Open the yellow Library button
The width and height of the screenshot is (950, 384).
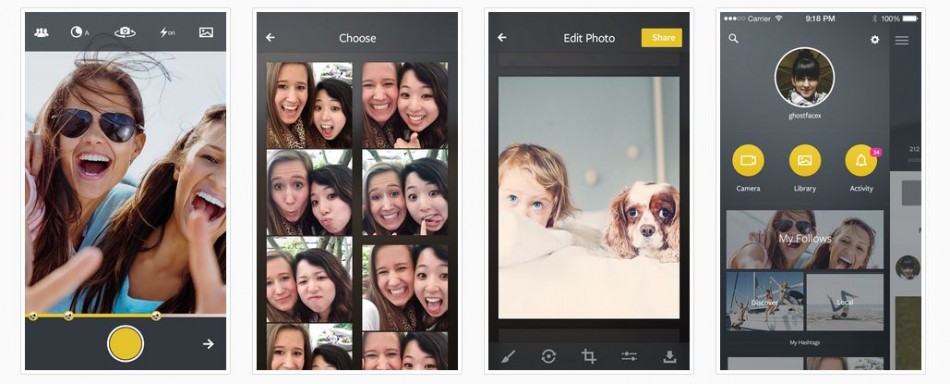[805, 161]
